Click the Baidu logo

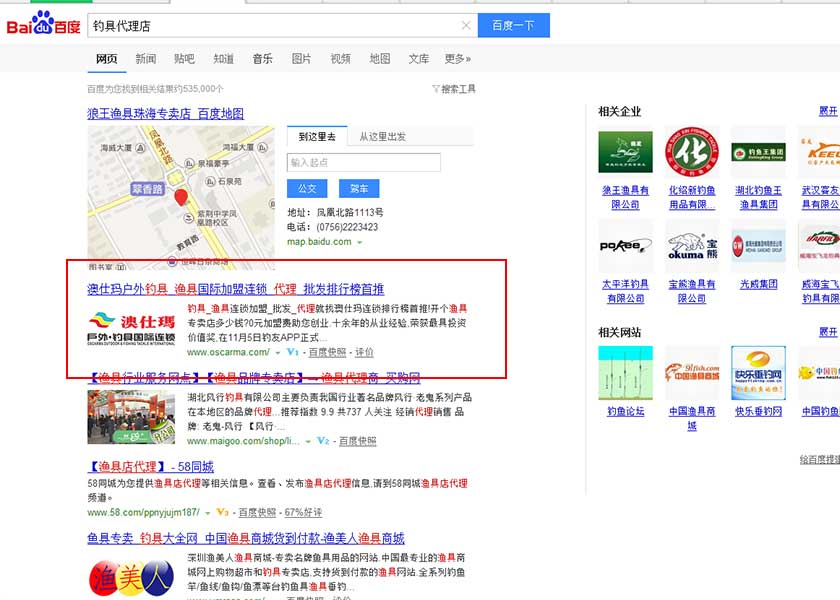(x=43, y=24)
